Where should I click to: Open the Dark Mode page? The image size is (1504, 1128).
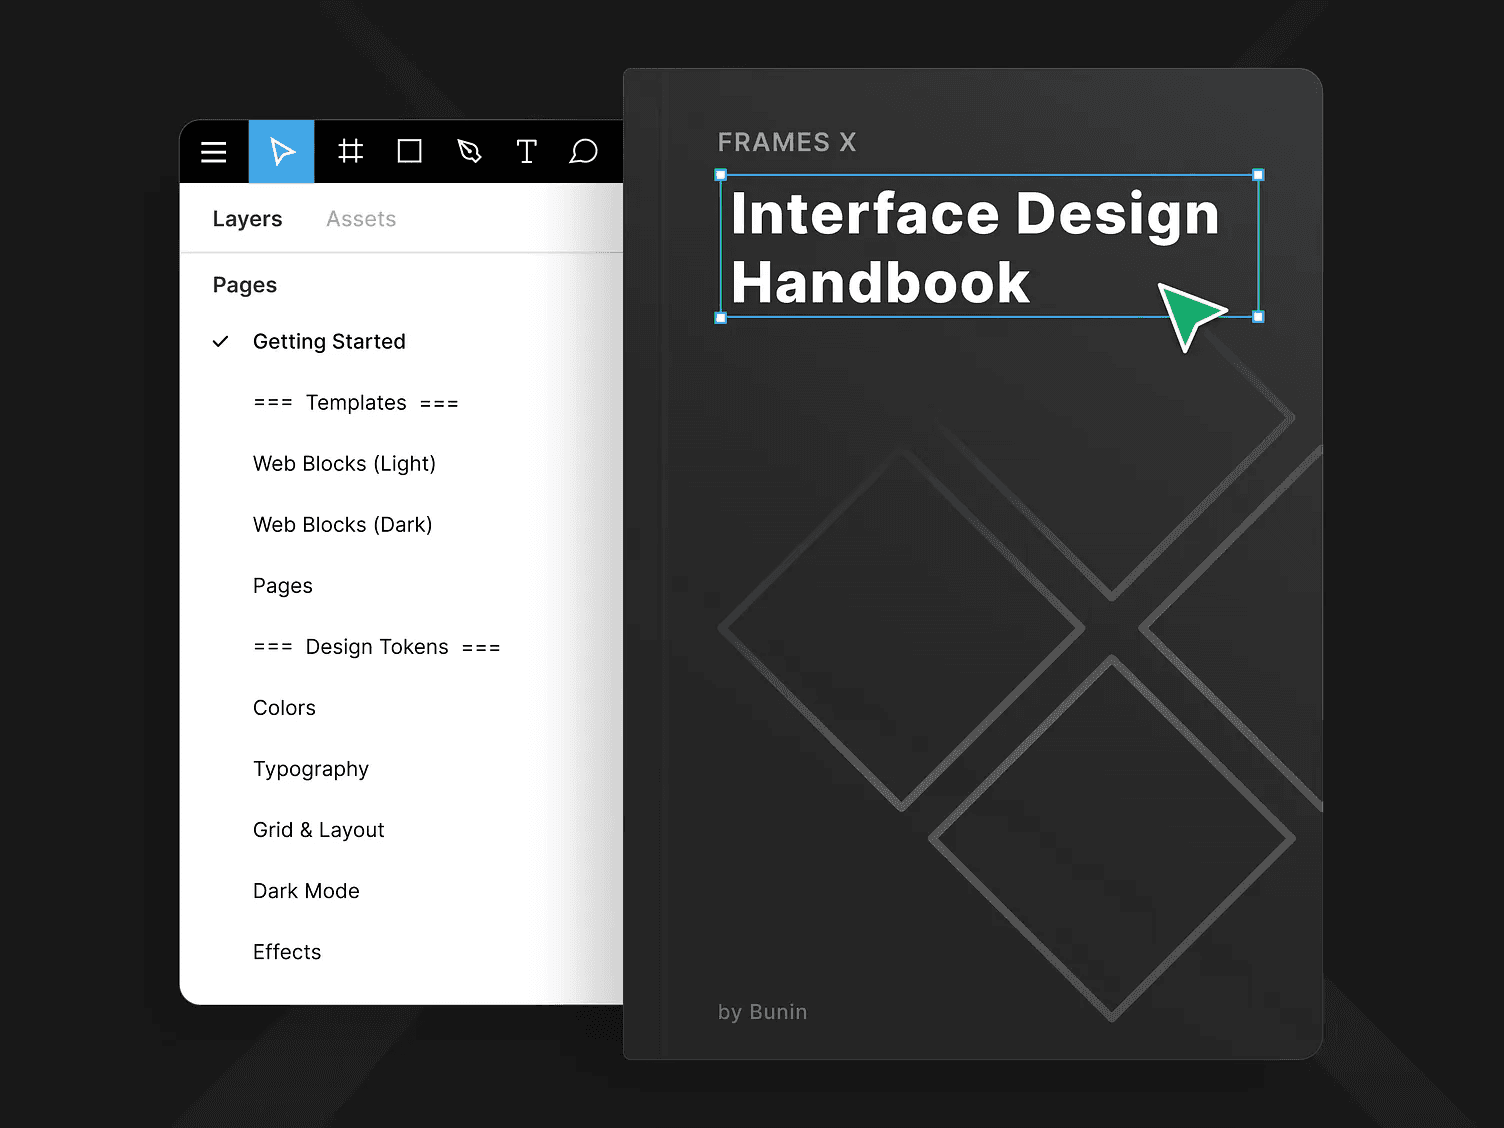click(x=306, y=890)
